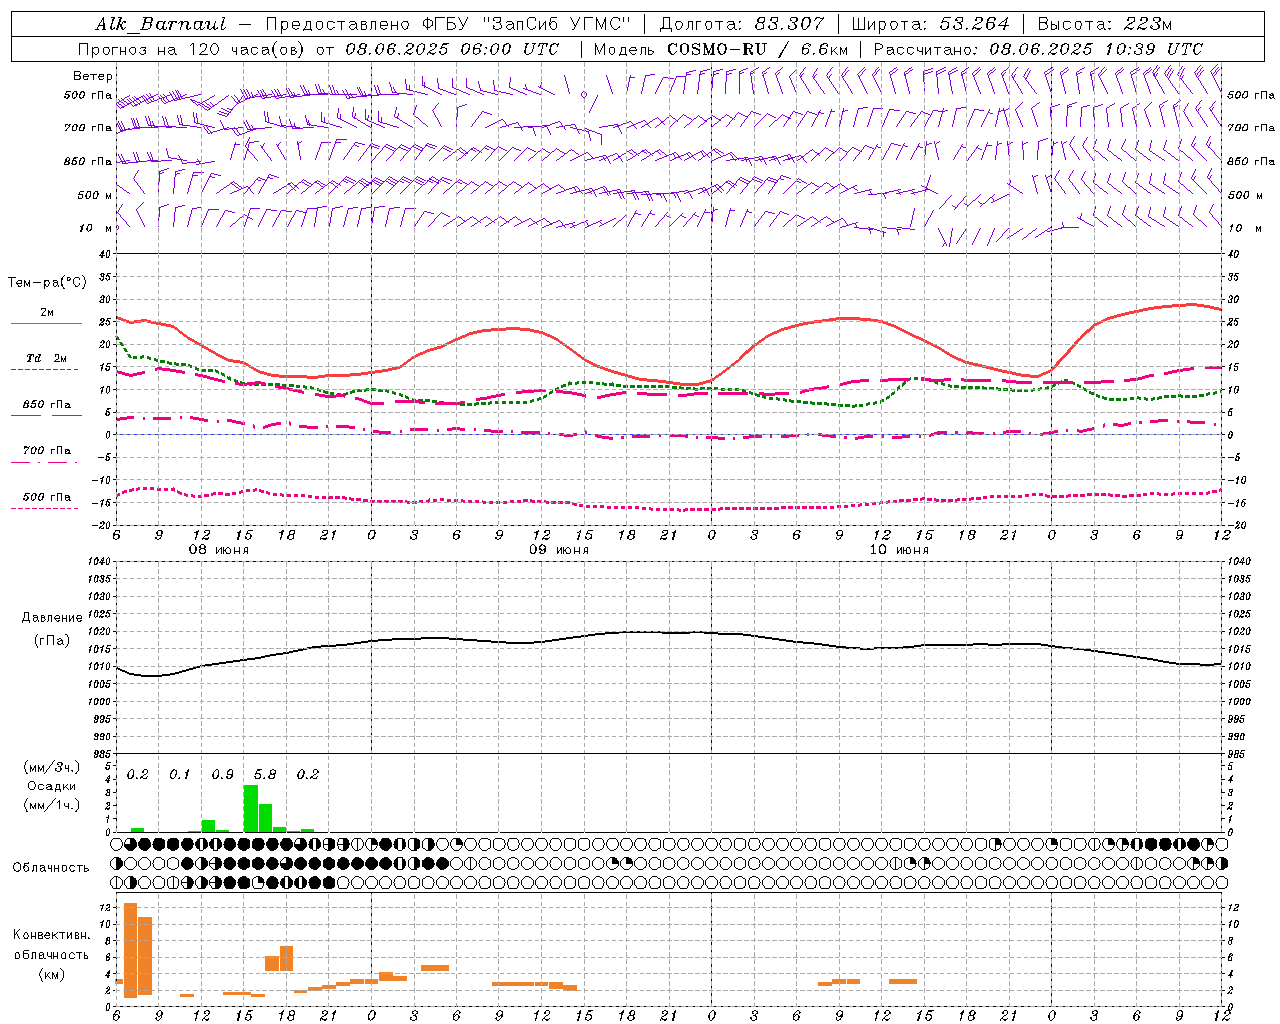Select the 'Широта: 53.264' header value

click(930, 24)
